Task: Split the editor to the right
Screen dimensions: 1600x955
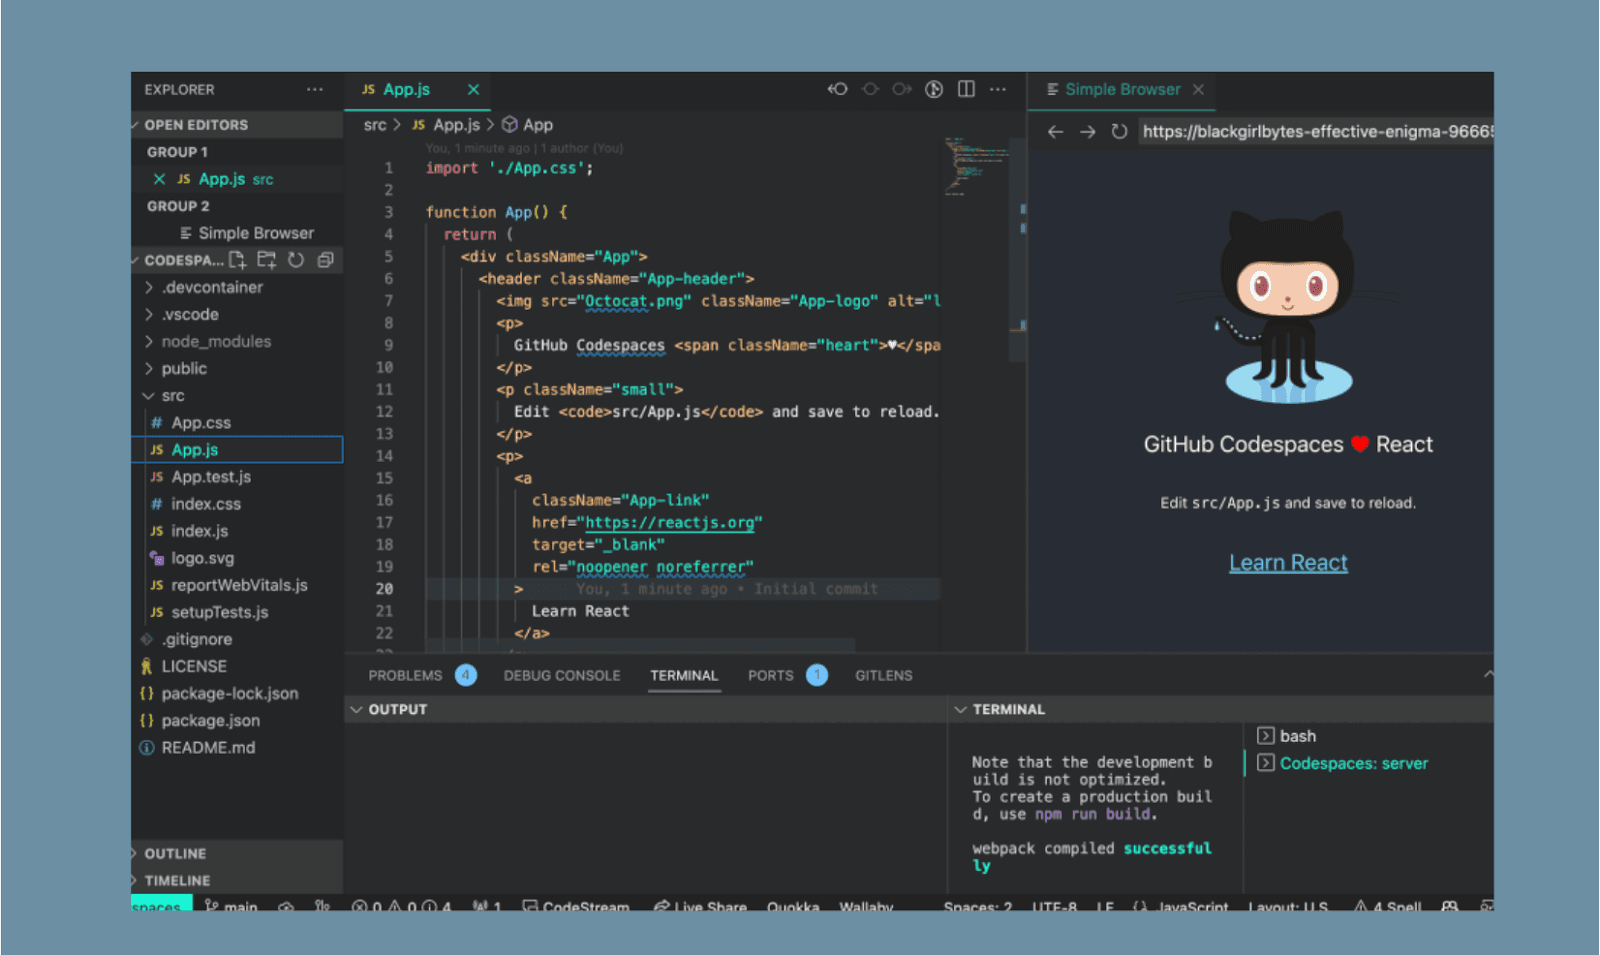Action: coord(966,89)
